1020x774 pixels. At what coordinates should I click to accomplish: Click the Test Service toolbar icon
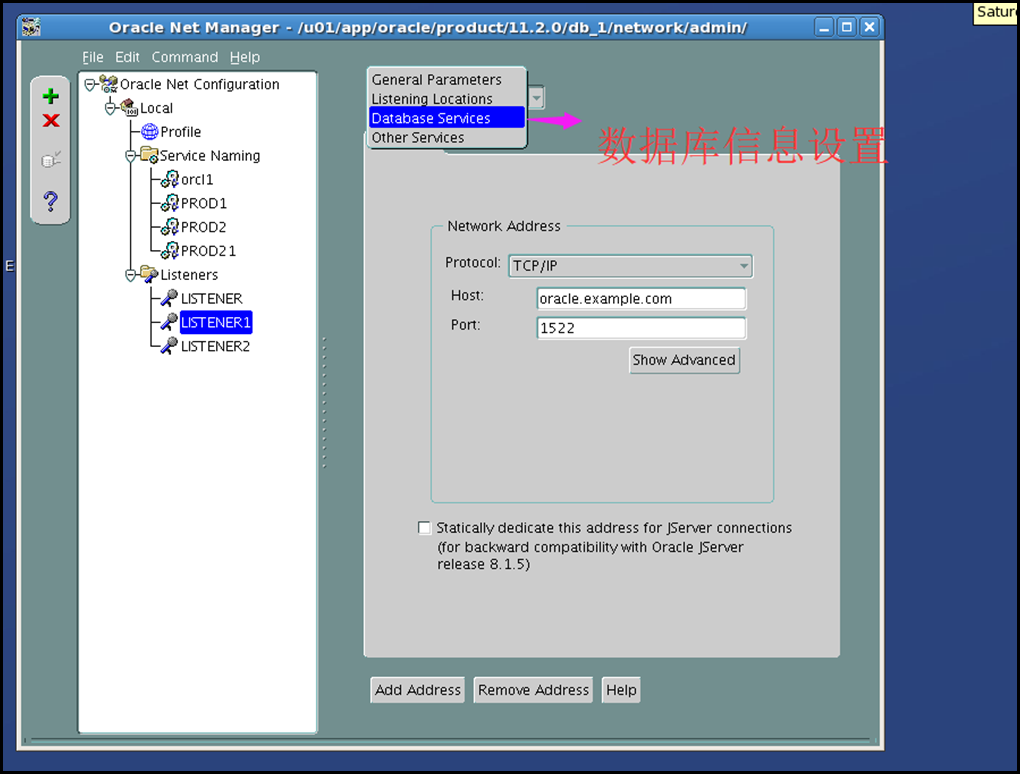coord(51,159)
